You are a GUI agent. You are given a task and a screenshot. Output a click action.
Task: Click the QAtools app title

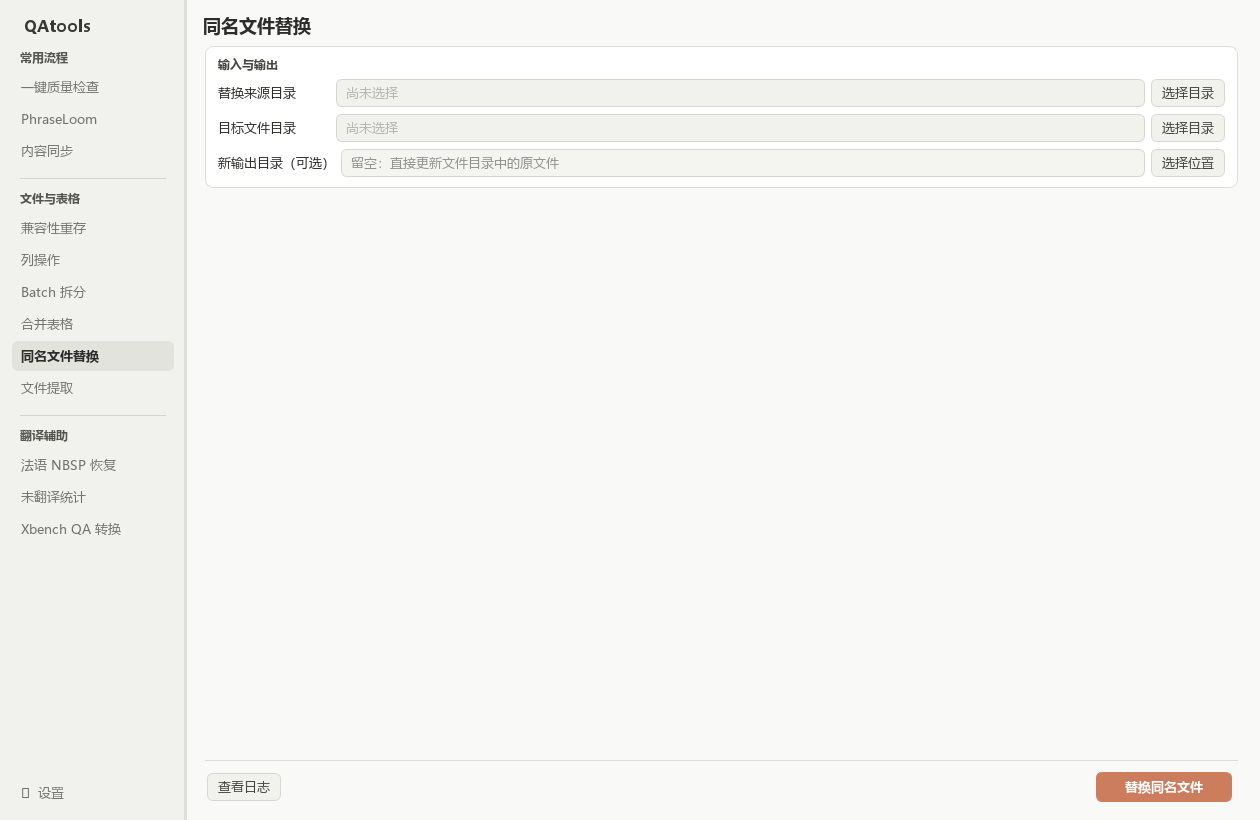[57, 26]
